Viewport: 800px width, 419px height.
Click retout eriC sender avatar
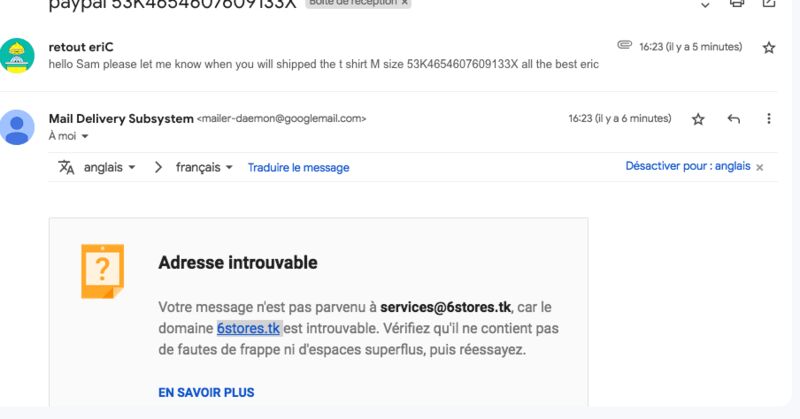tap(17, 56)
